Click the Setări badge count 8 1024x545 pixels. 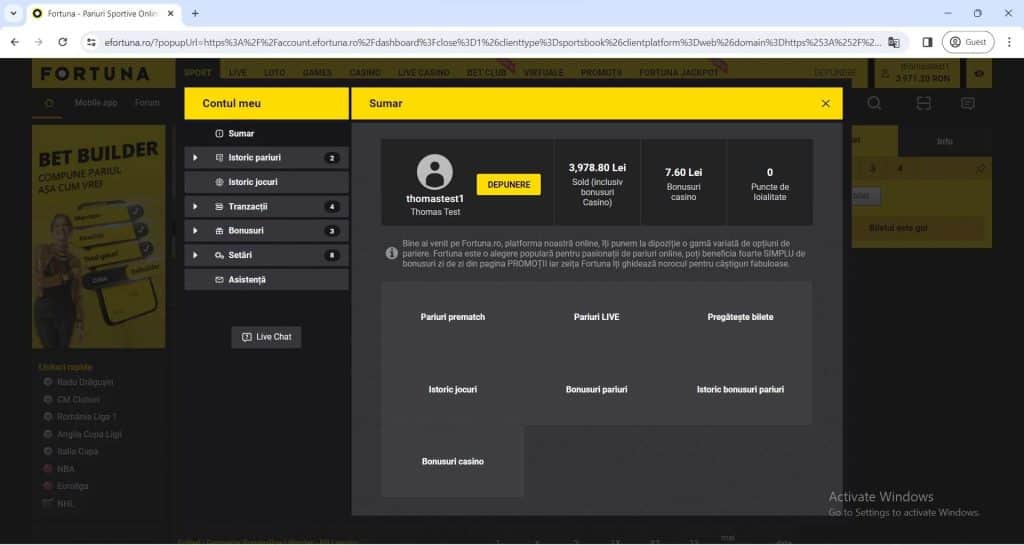click(332, 255)
